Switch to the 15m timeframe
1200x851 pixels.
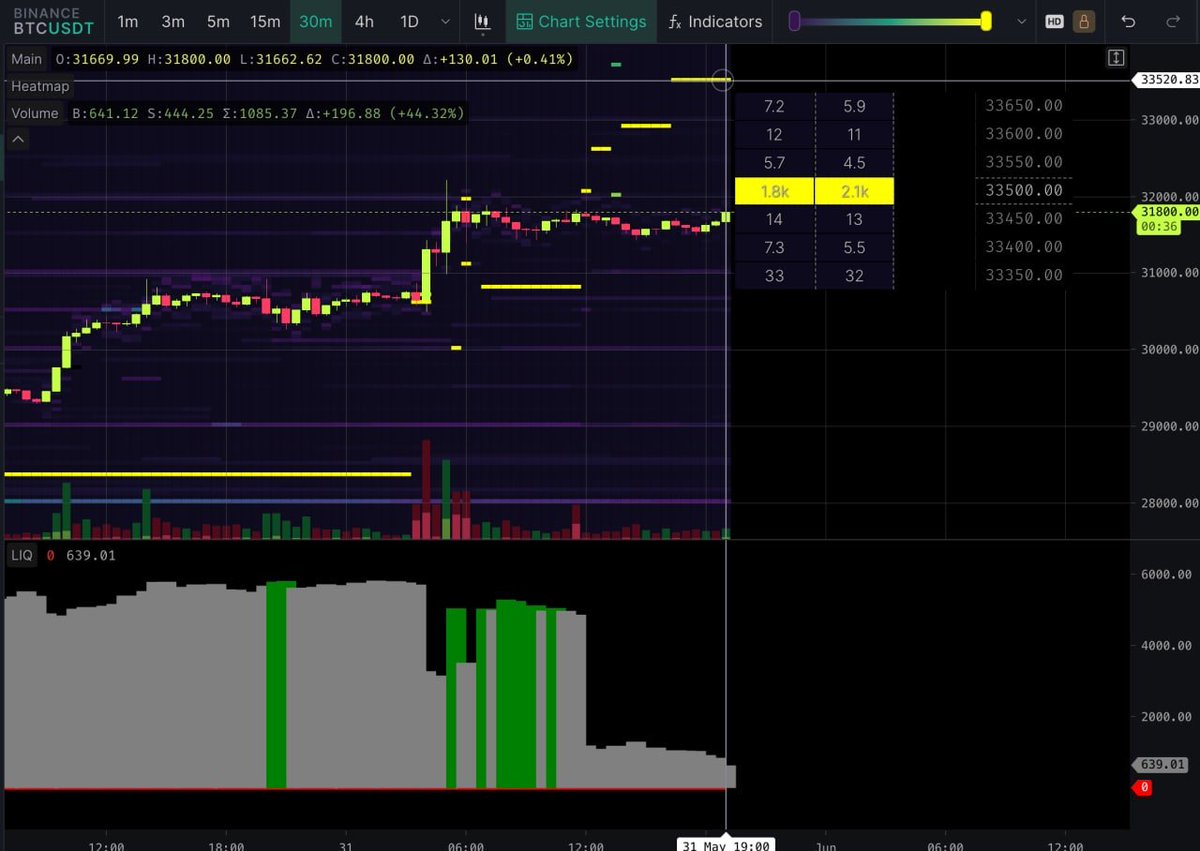coord(264,21)
